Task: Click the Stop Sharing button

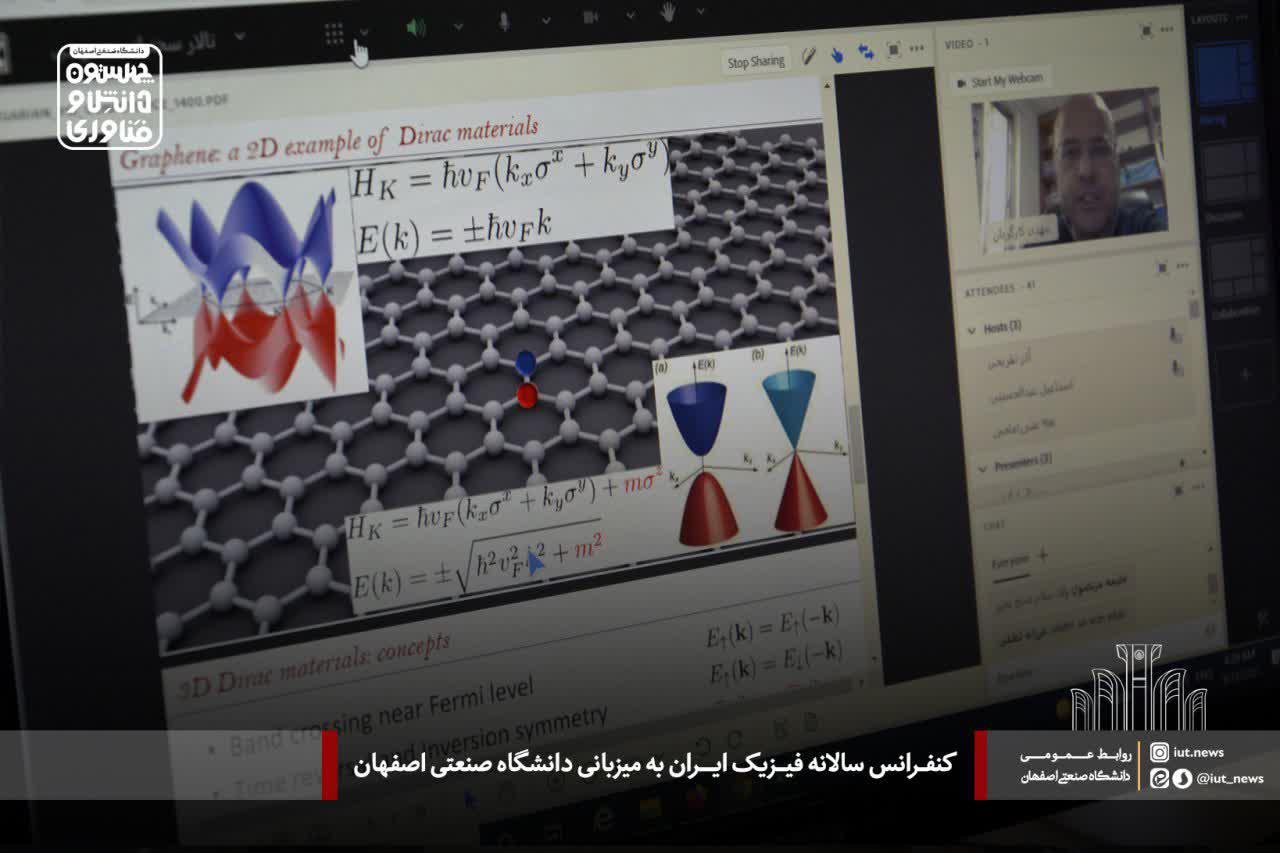Action: tap(755, 61)
